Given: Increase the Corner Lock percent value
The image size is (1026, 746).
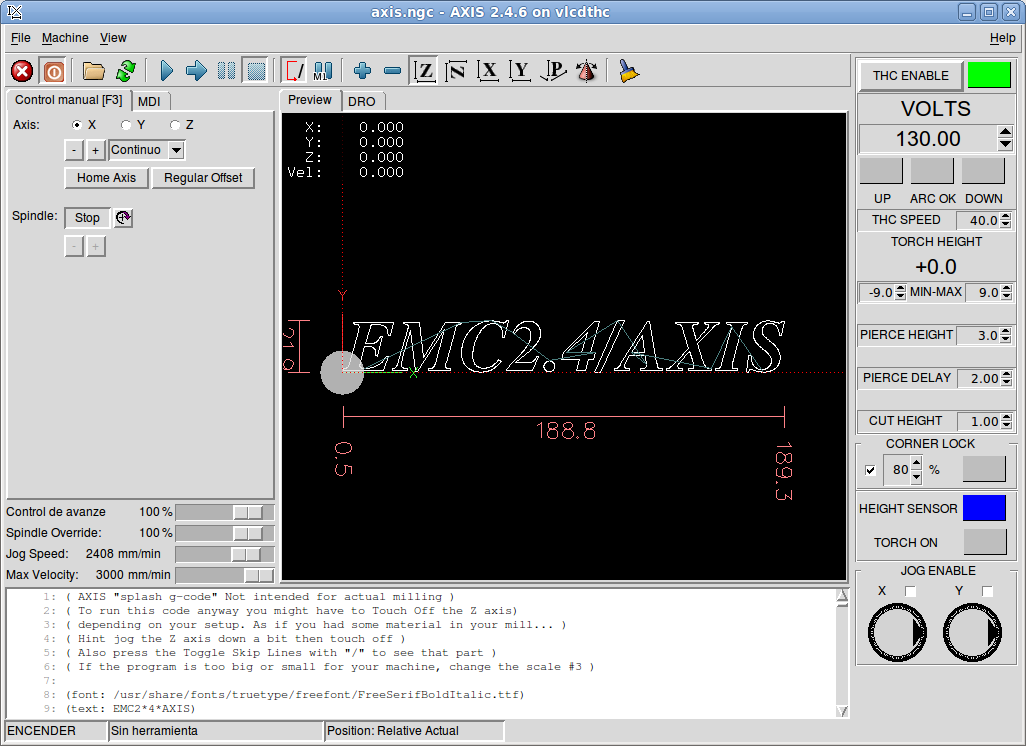Looking at the screenshot, I should pyautogui.click(x=916, y=464).
